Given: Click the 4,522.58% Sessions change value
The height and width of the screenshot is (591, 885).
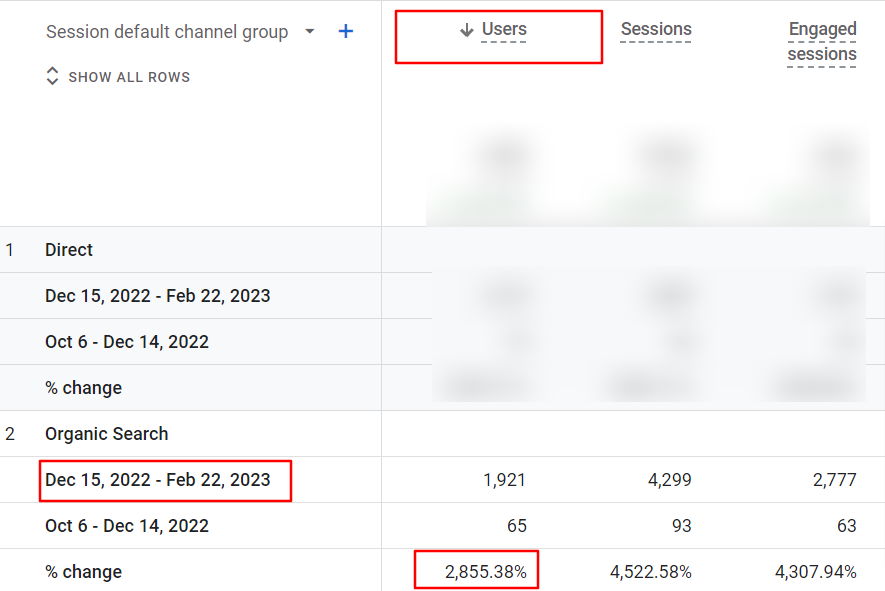Looking at the screenshot, I should [x=650, y=572].
